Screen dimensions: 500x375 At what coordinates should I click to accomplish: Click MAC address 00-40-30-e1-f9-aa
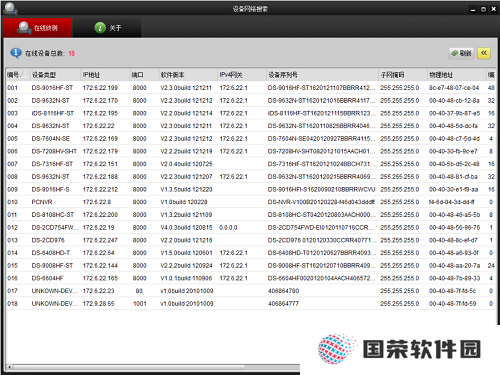[x=453, y=189]
